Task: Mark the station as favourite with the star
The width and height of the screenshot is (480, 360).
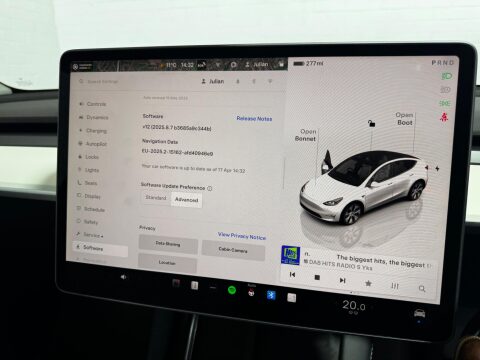Action: (368, 283)
